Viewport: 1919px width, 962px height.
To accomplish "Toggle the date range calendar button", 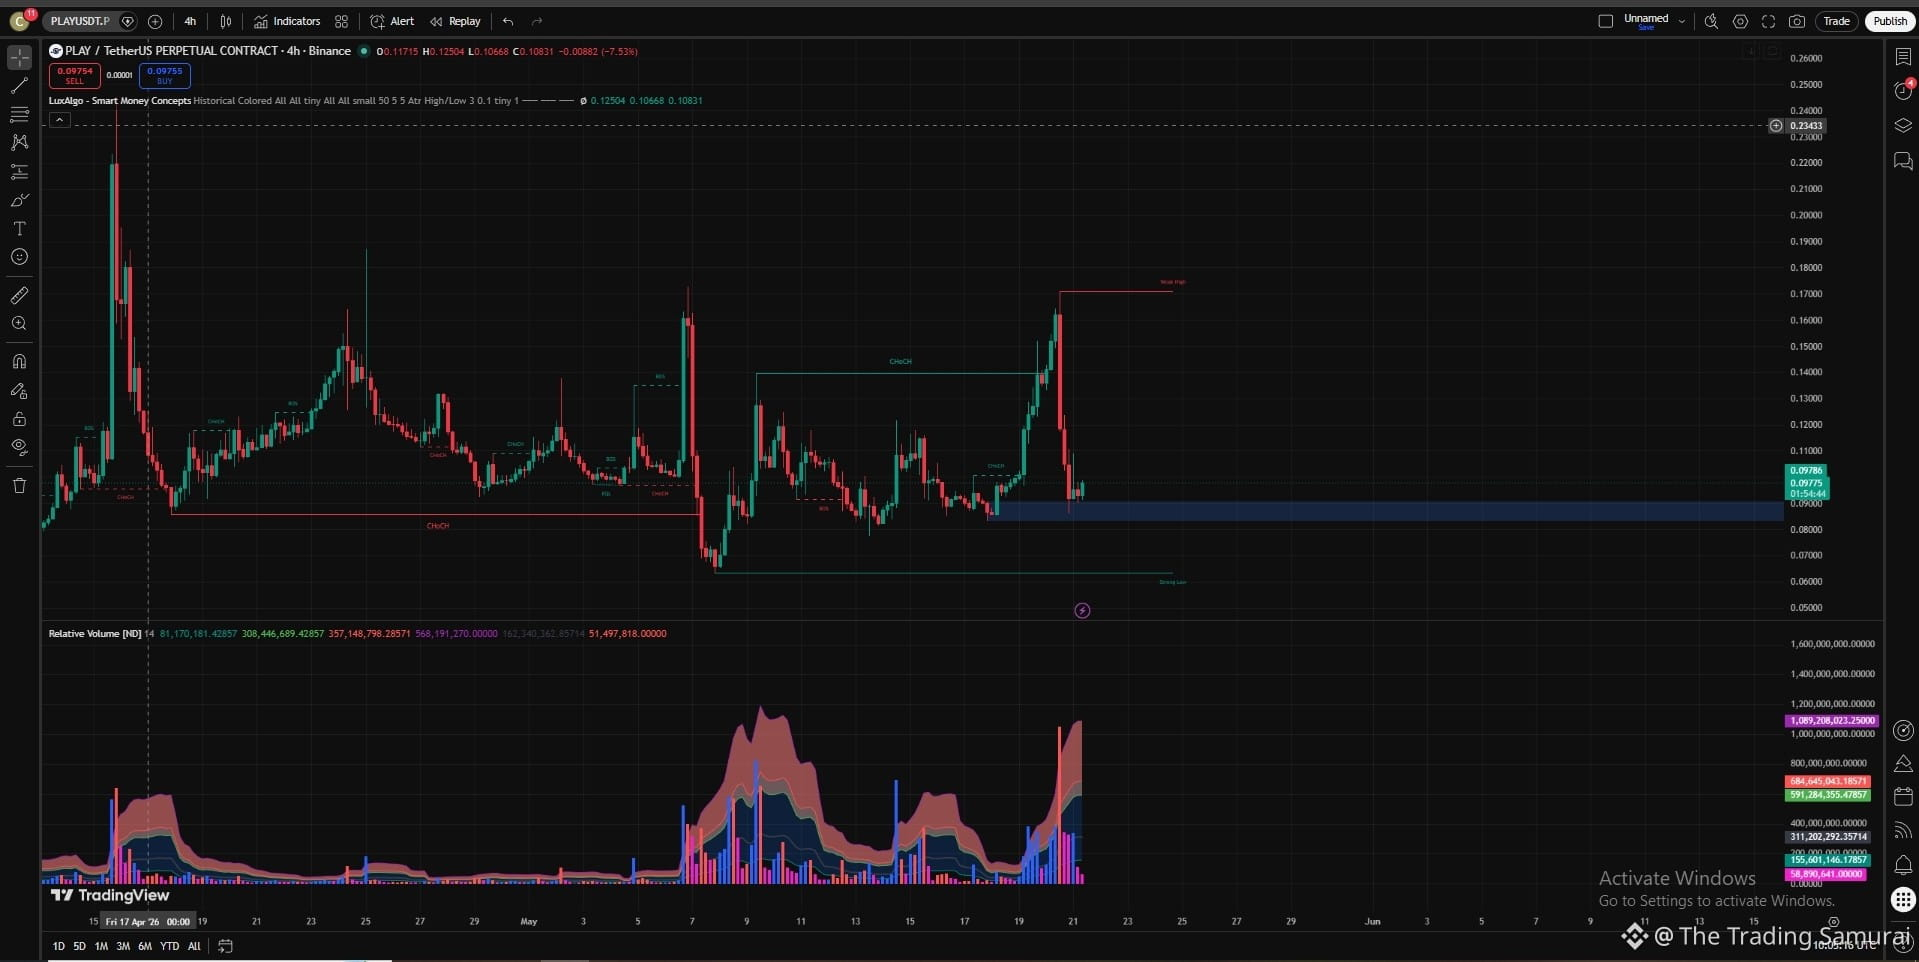I will 225,946.
